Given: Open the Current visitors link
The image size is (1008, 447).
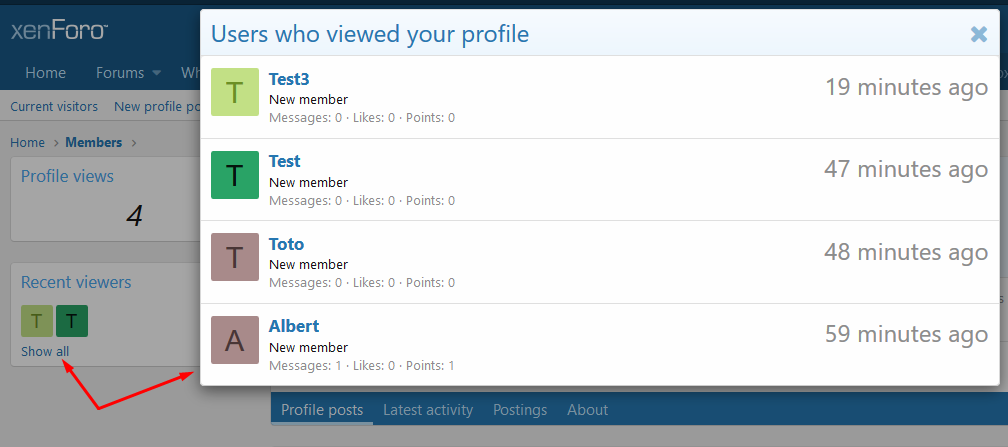Looking at the screenshot, I should click(54, 107).
